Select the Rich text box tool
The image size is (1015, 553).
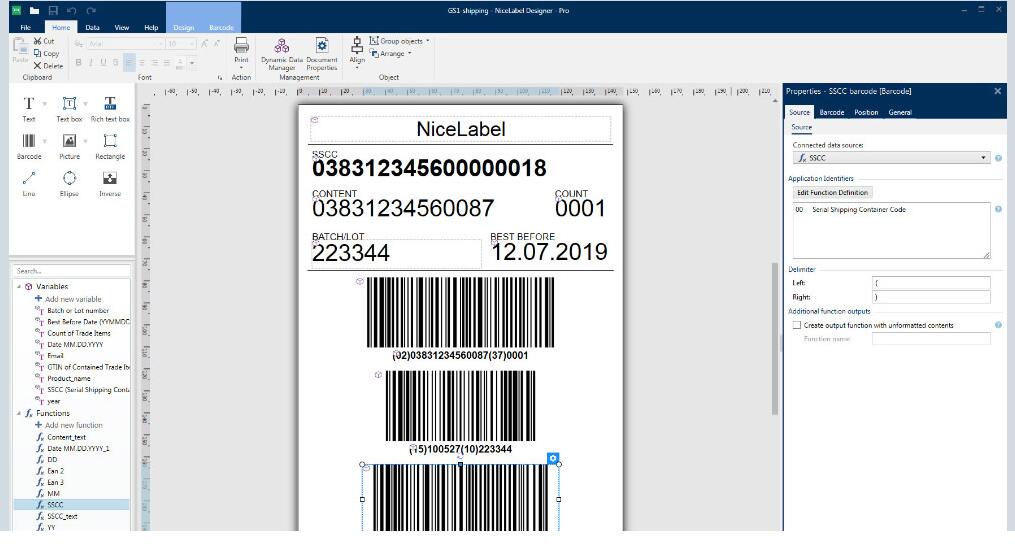[110, 109]
